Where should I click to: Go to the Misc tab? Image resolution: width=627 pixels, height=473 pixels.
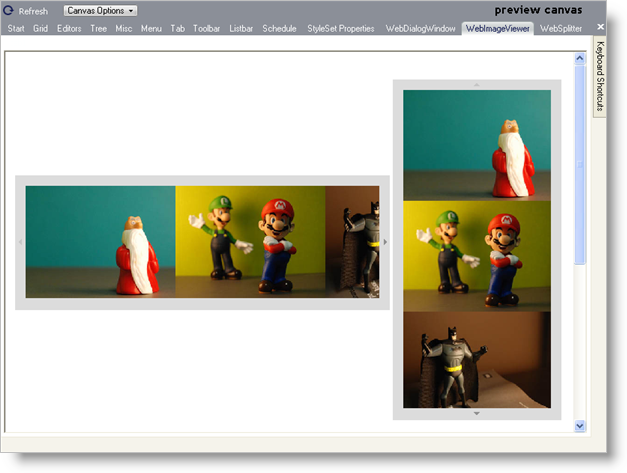(x=124, y=28)
